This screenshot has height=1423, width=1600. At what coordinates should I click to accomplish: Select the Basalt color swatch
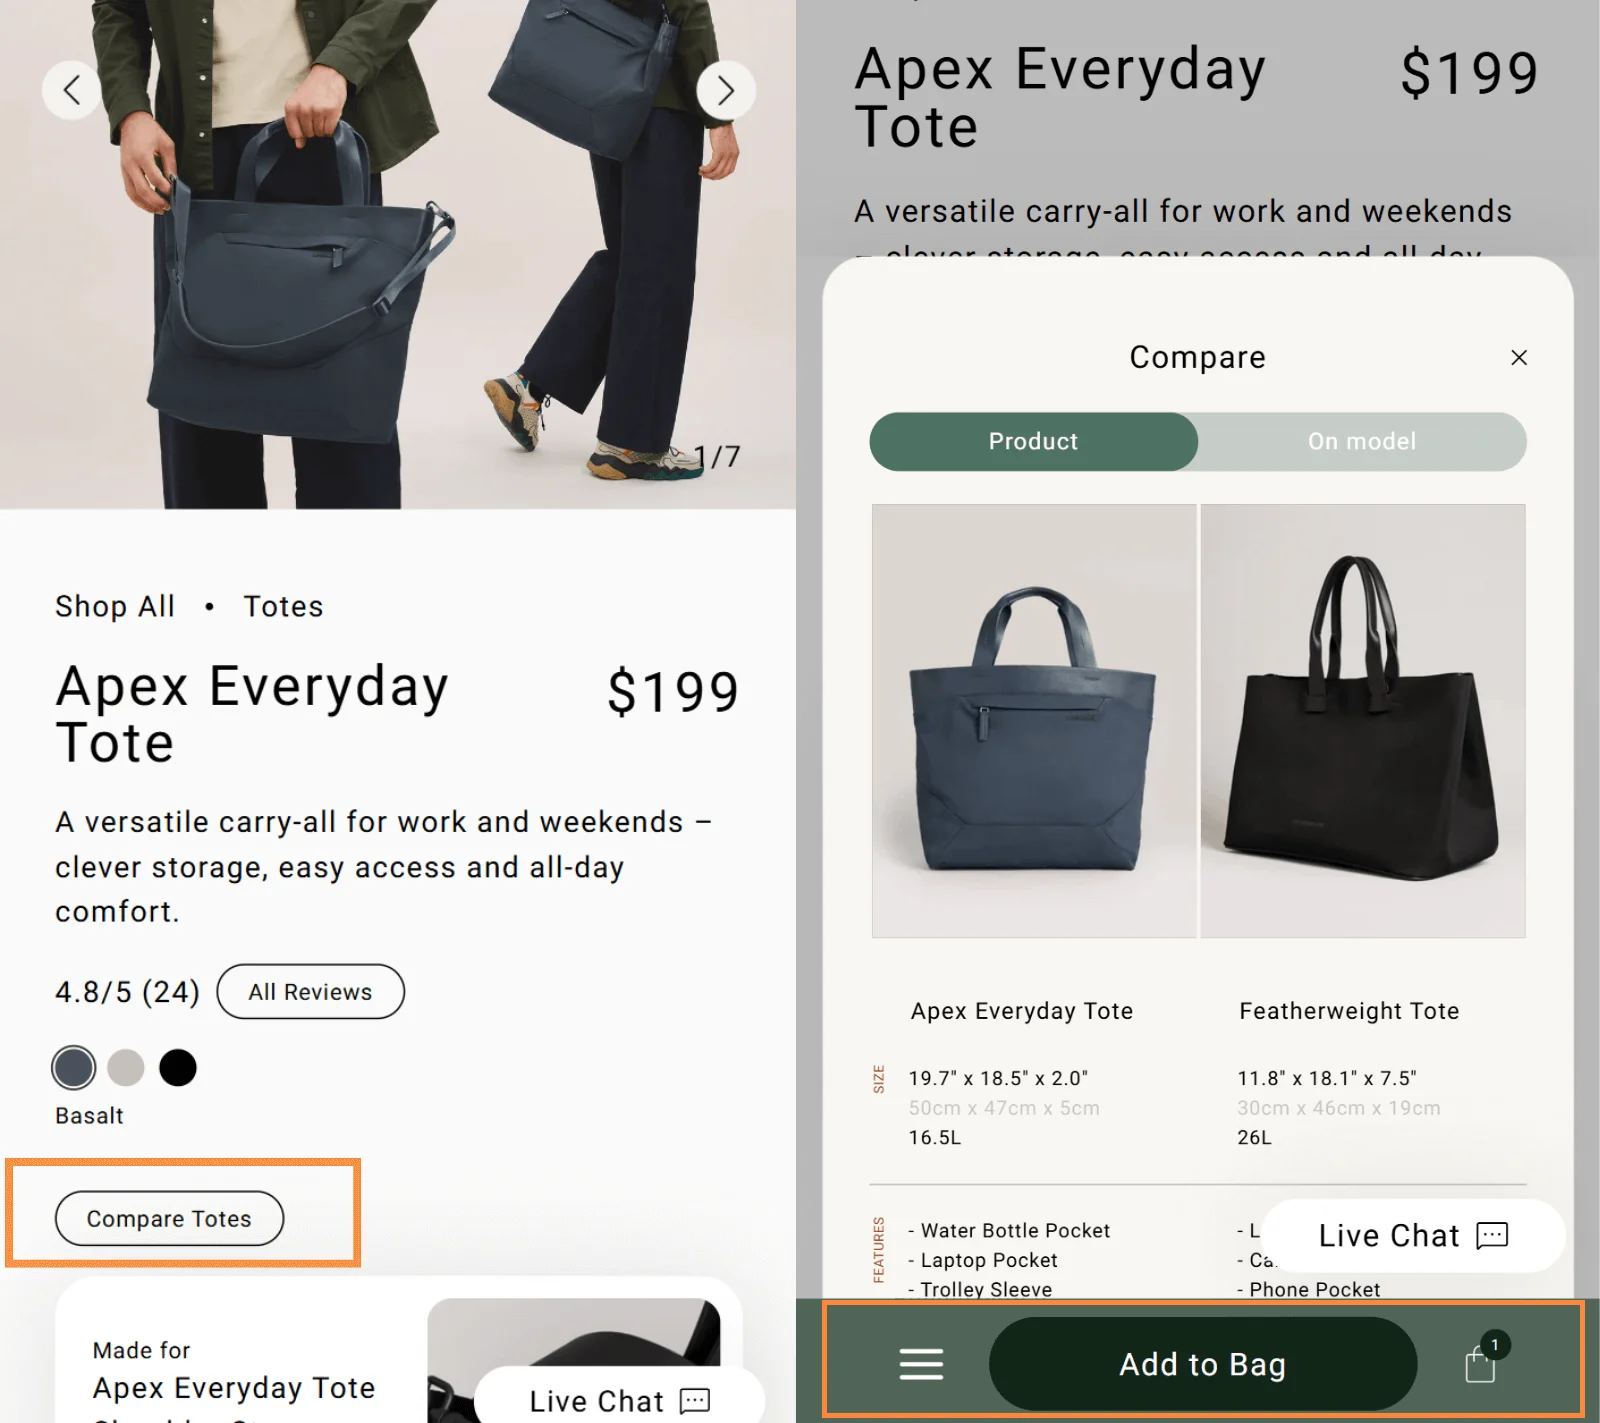point(74,1068)
